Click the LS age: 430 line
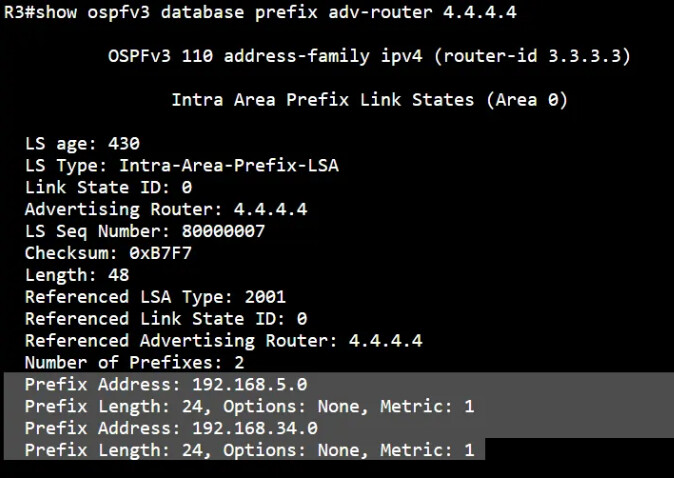674x478 pixels. click(82, 144)
